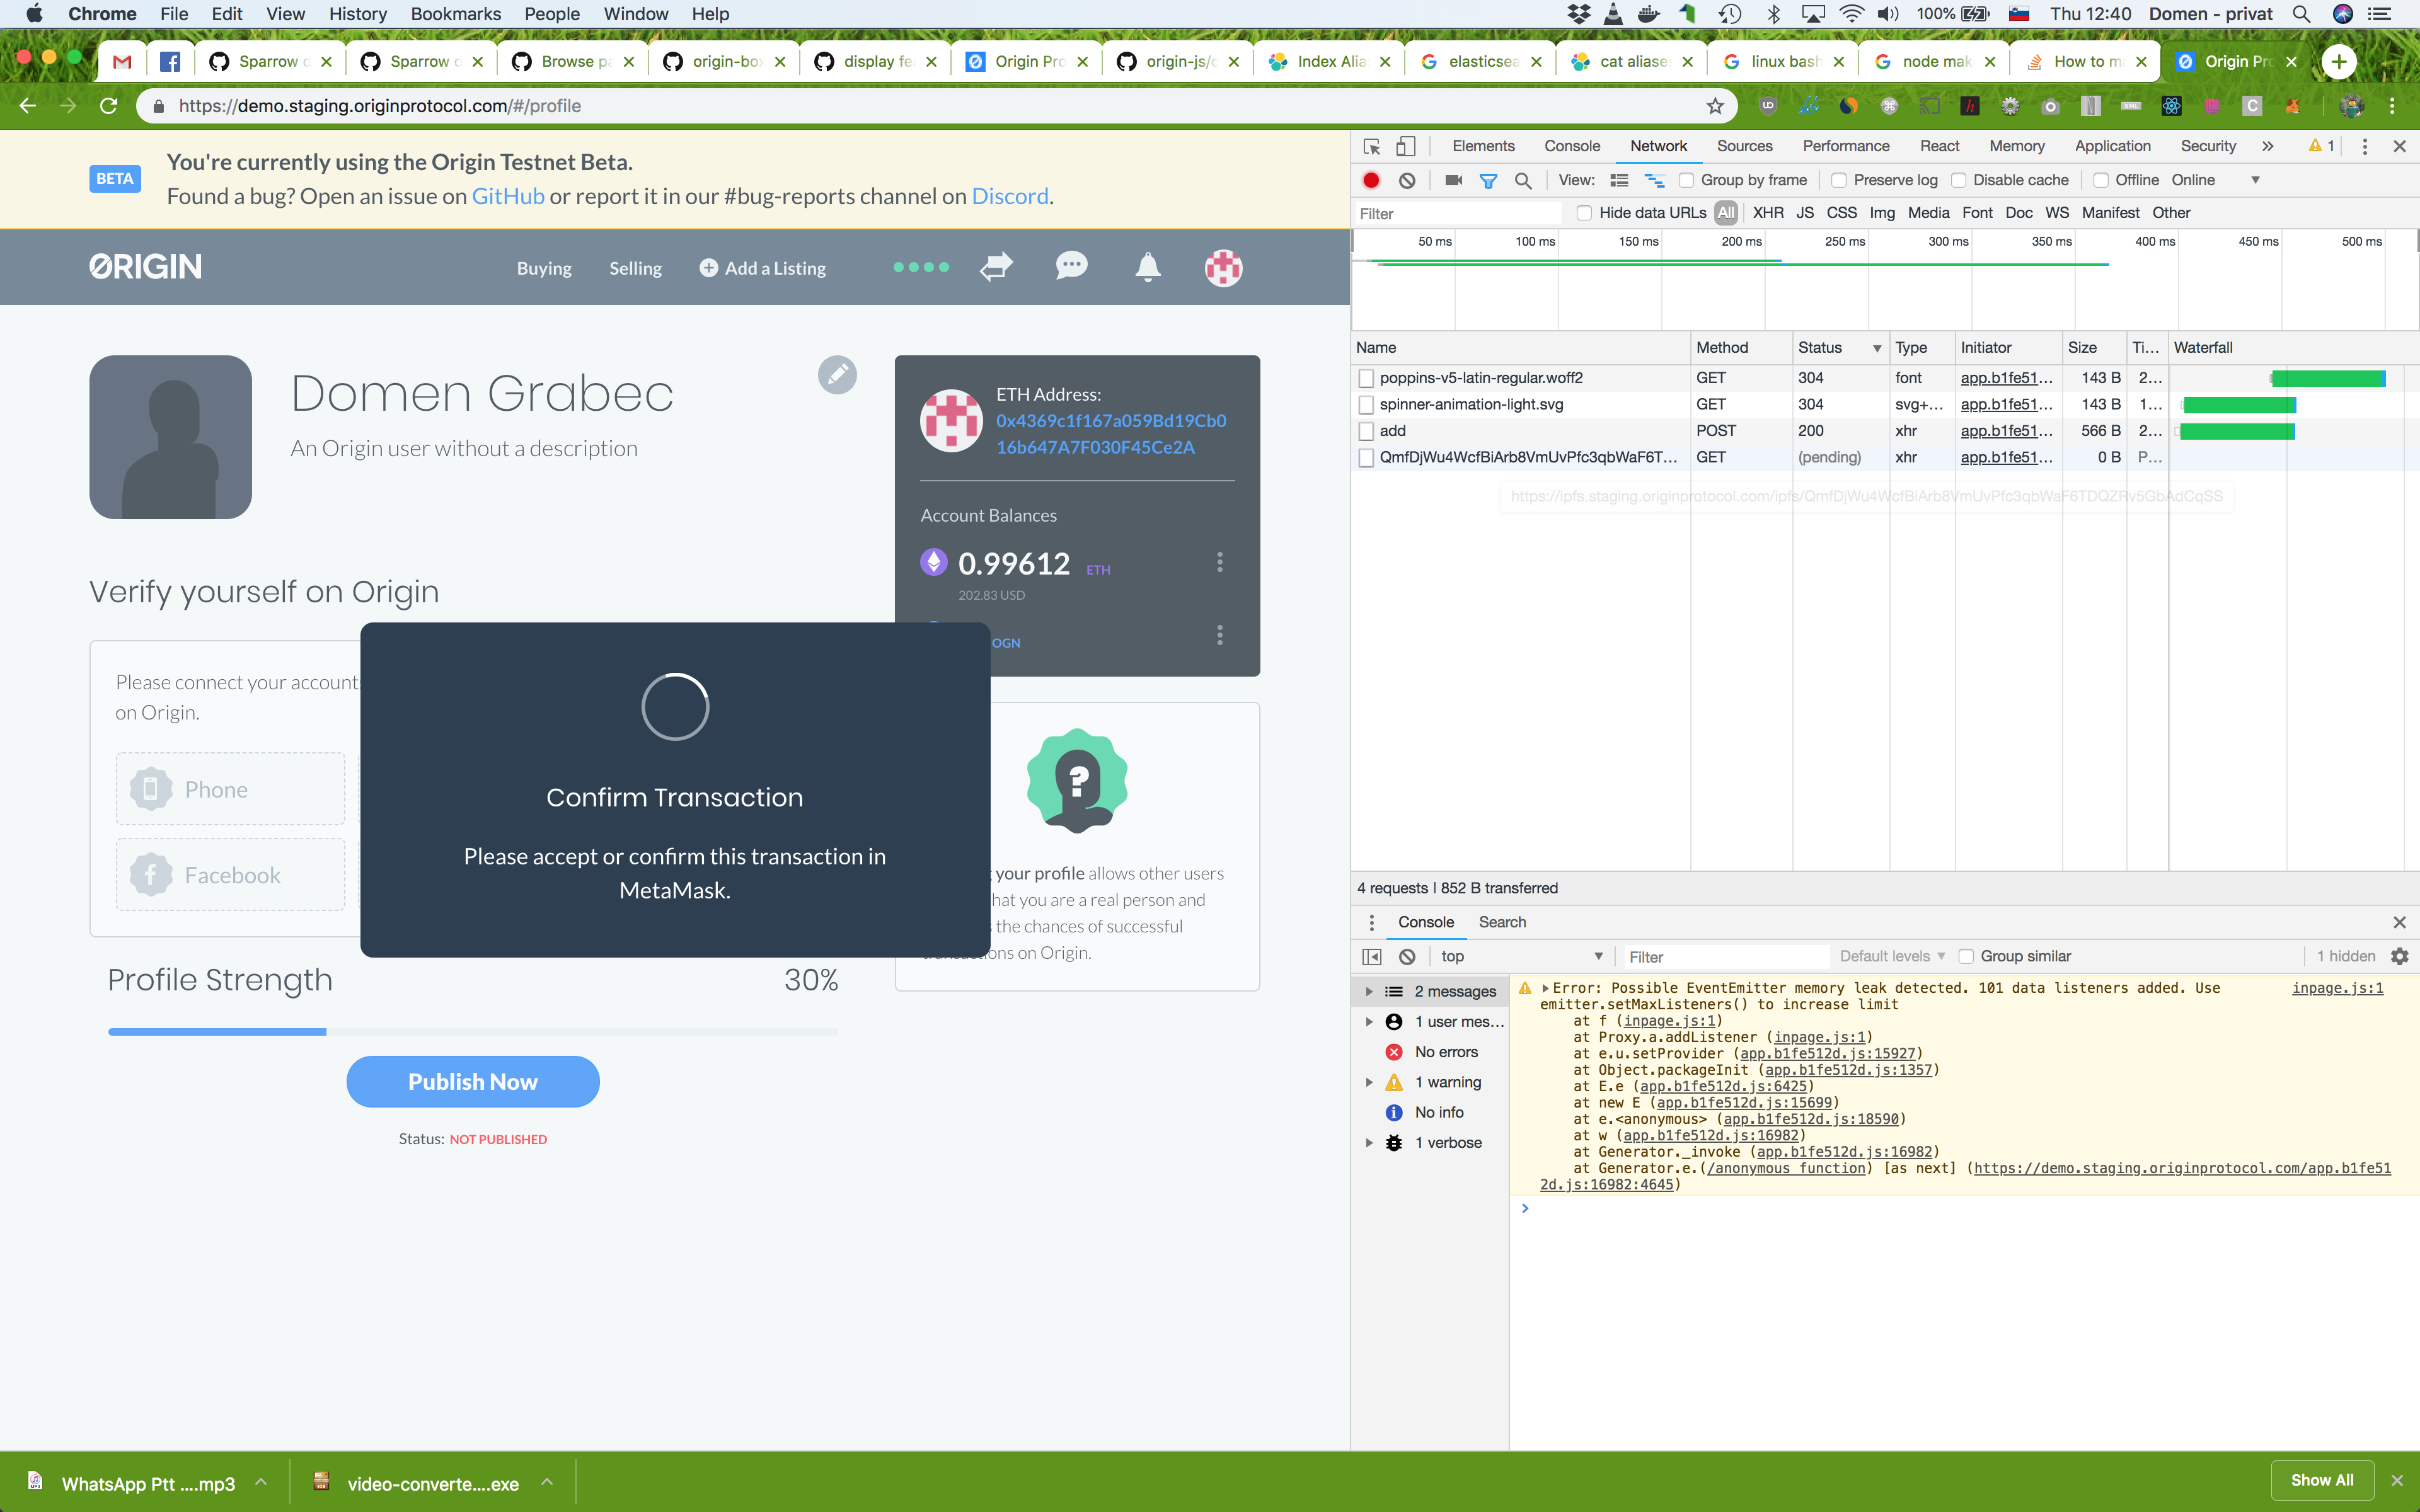Stop recording the network log
The width and height of the screenshot is (2420, 1512).
(1370, 180)
